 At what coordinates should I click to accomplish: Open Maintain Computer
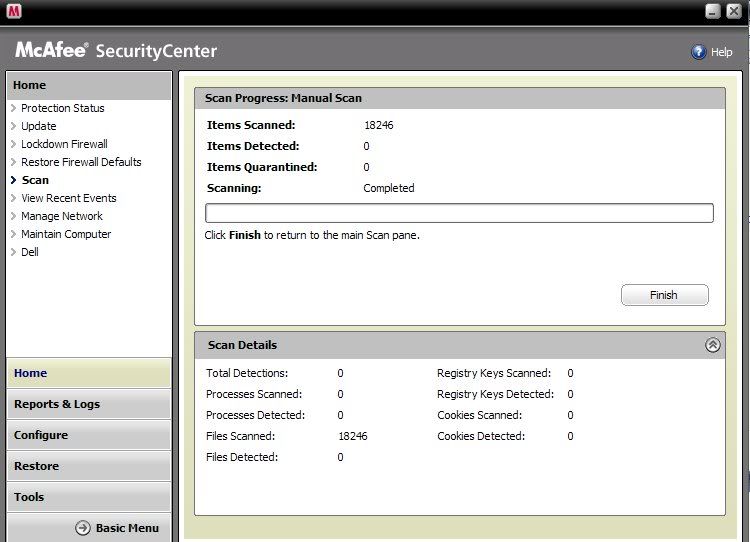[66, 234]
